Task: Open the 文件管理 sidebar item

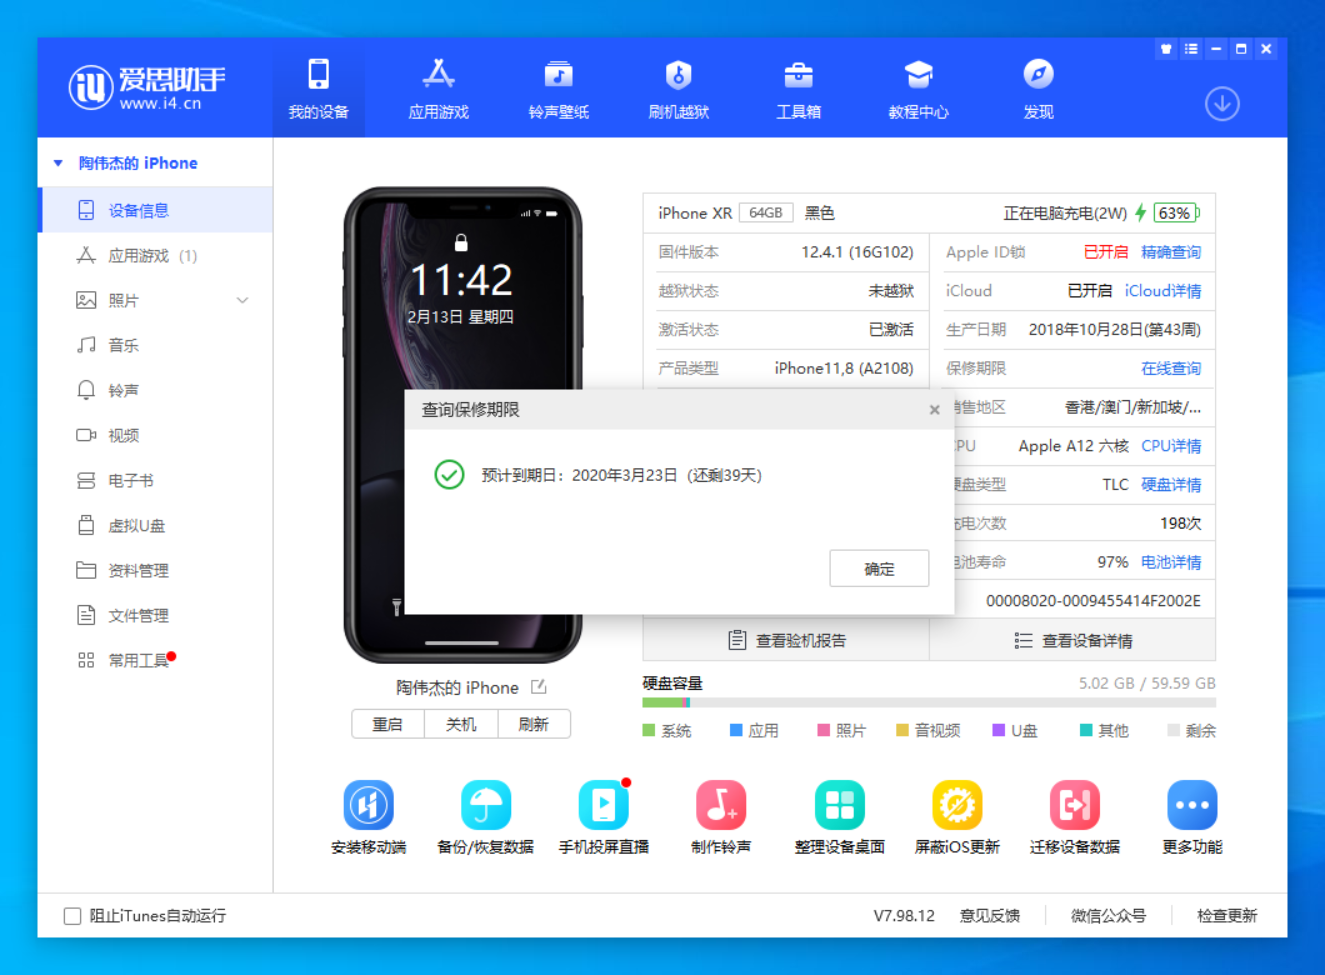Action: 155,615
